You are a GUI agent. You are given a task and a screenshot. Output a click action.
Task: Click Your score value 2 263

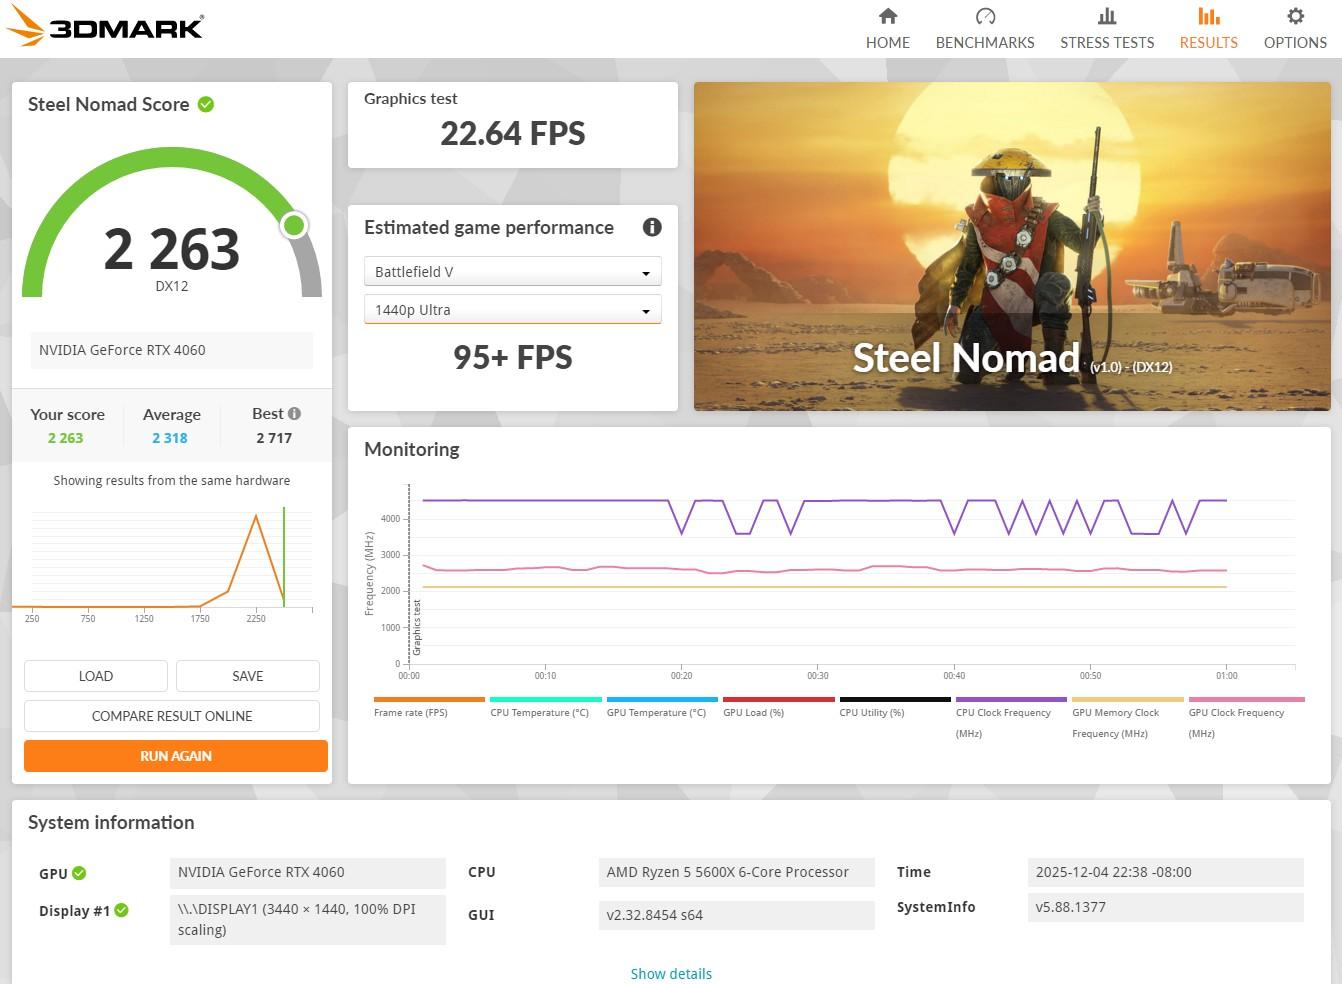tap(66, 438)
